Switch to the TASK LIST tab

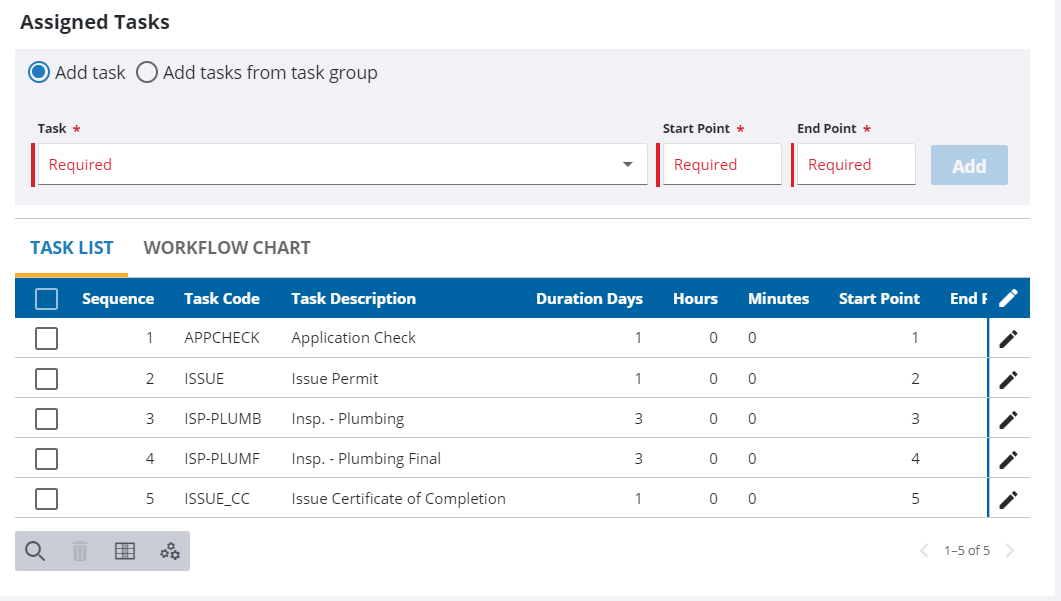coord(72,248)
